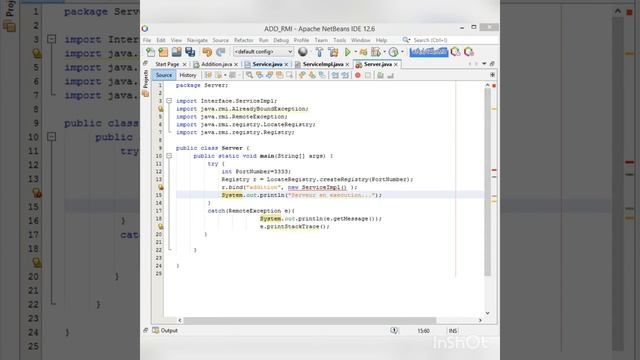Click the Redo toolbar icon
640x360 pixels.
(220, 52)
